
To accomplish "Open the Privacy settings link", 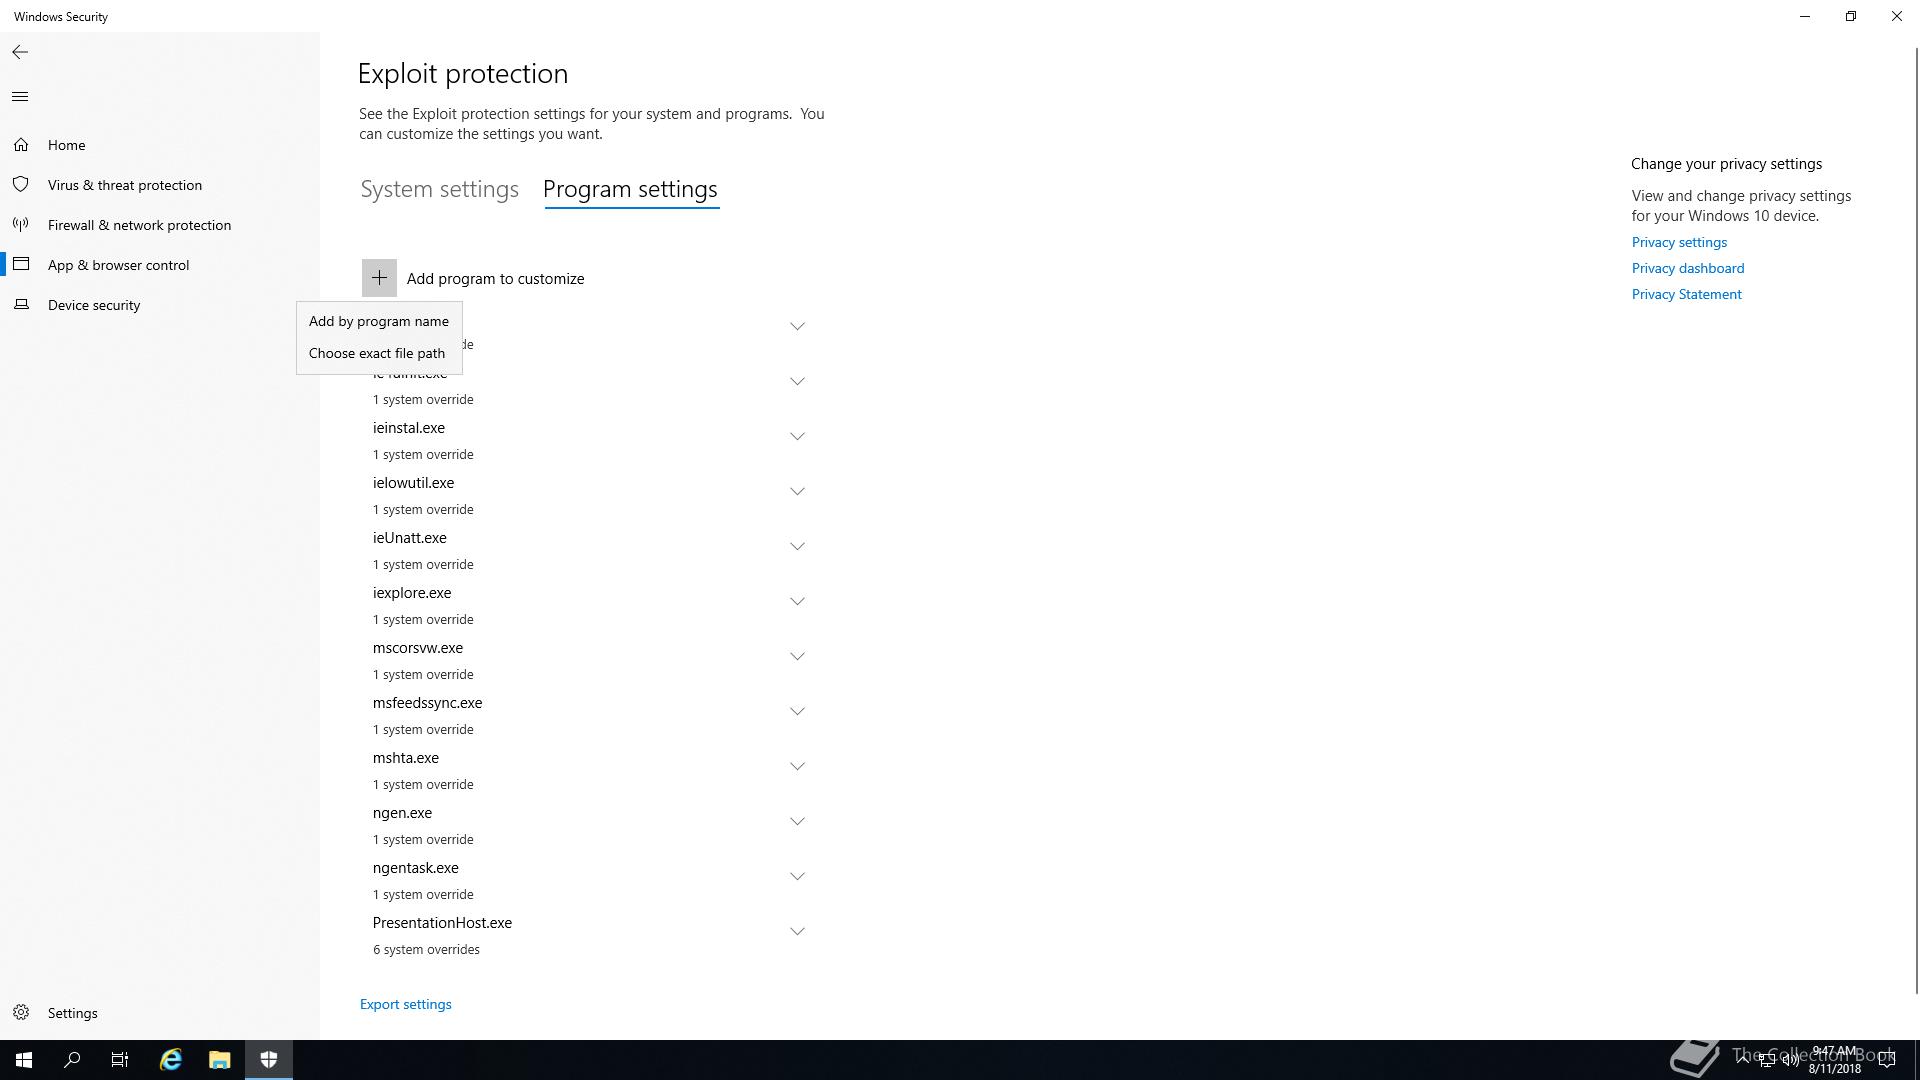I will coord(1679,242).
